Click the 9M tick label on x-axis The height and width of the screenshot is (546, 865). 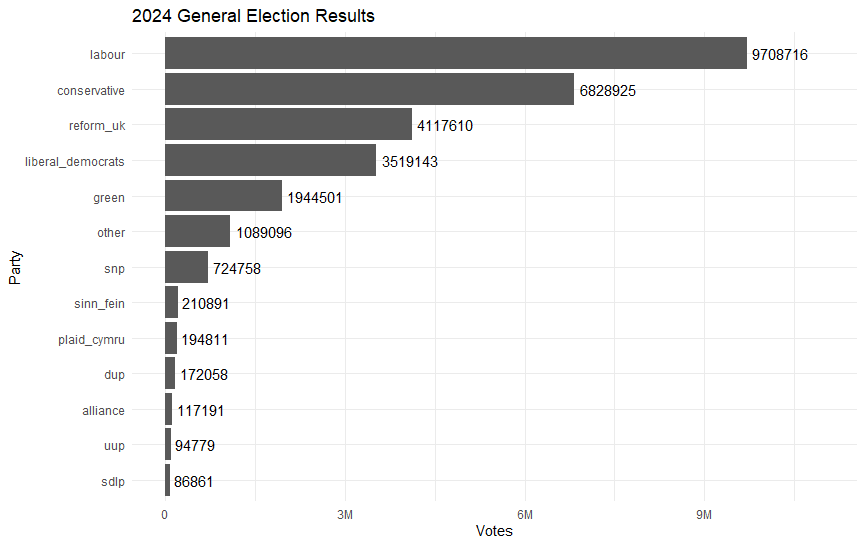pyautogui.click(x=704, y=514)
